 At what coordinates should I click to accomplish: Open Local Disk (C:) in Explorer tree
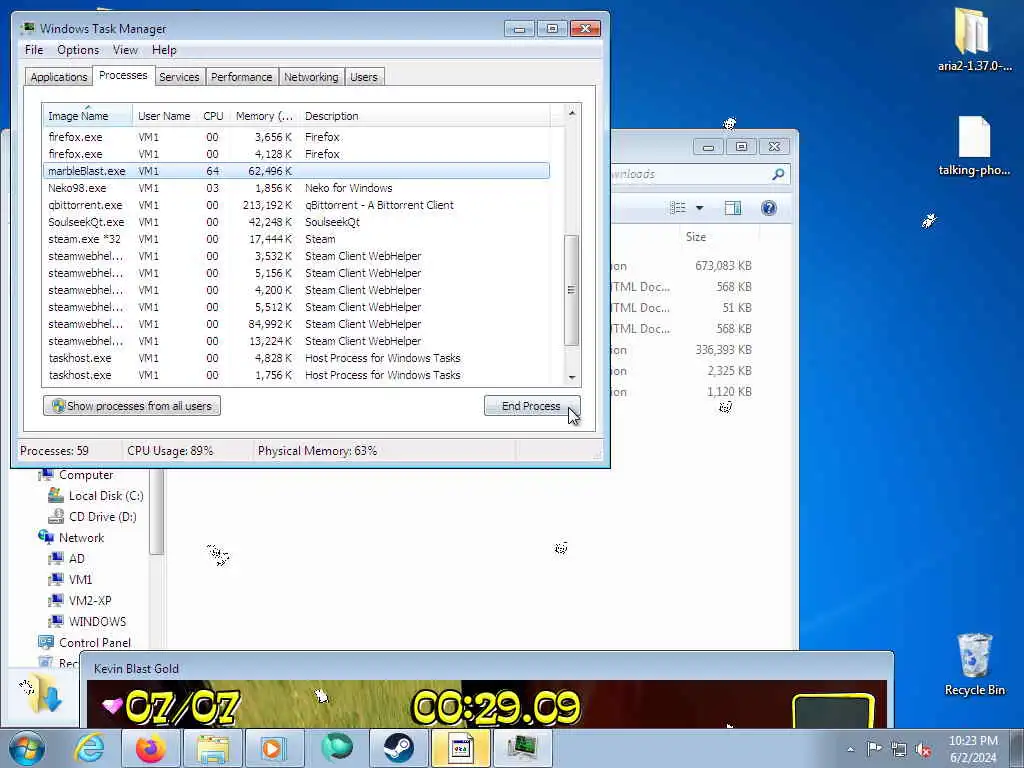[106, 496]
